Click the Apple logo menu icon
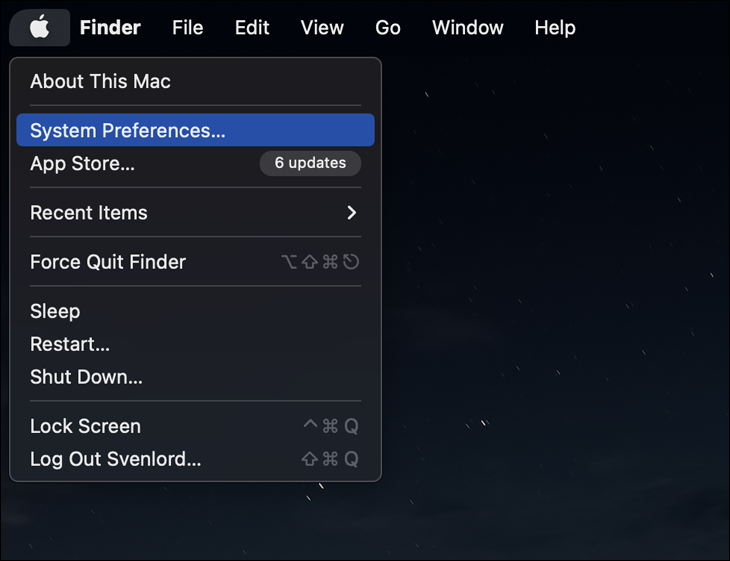This screenshot has width=730, height=561. pyautogui.click(x=39, y=28)
